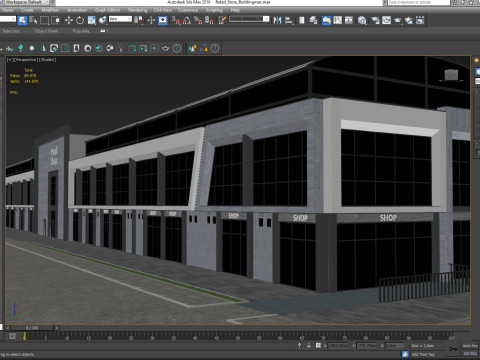Screen dimensions: 480x360
Task: Open Layer Explorer icon
Action: [313, 20]
